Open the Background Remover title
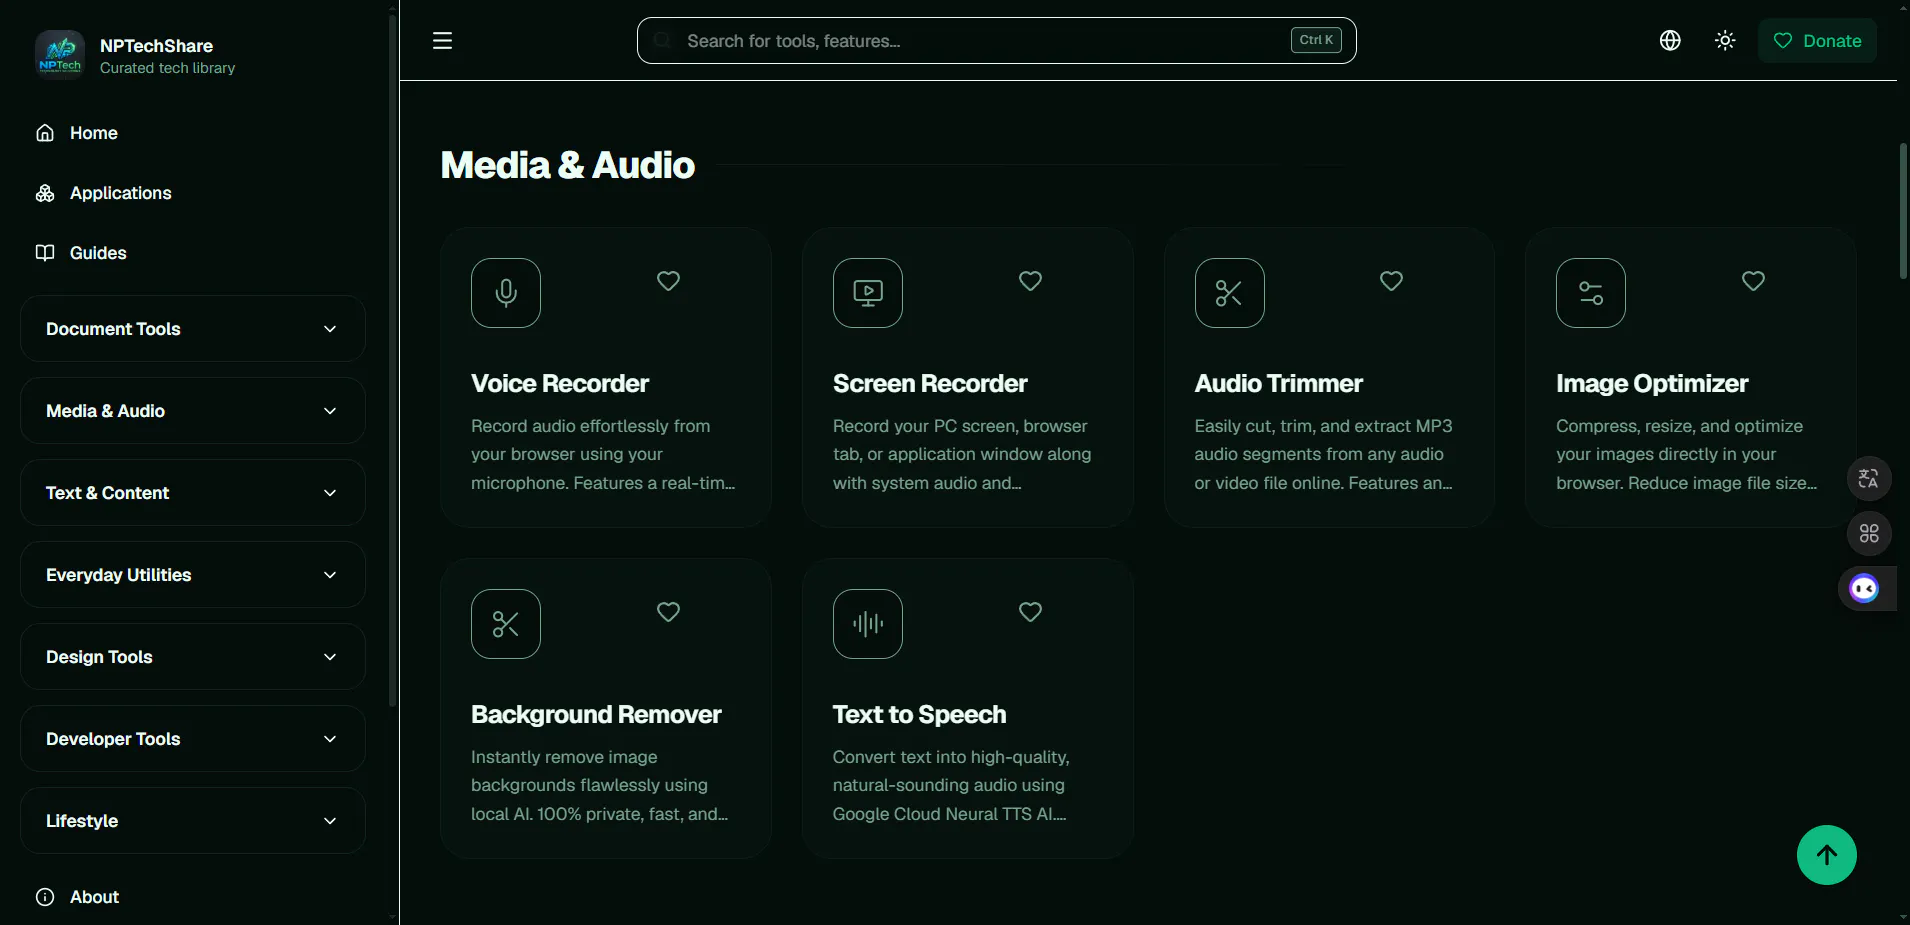This screenshot has height=925, width=1910. (x=596, y=715)
